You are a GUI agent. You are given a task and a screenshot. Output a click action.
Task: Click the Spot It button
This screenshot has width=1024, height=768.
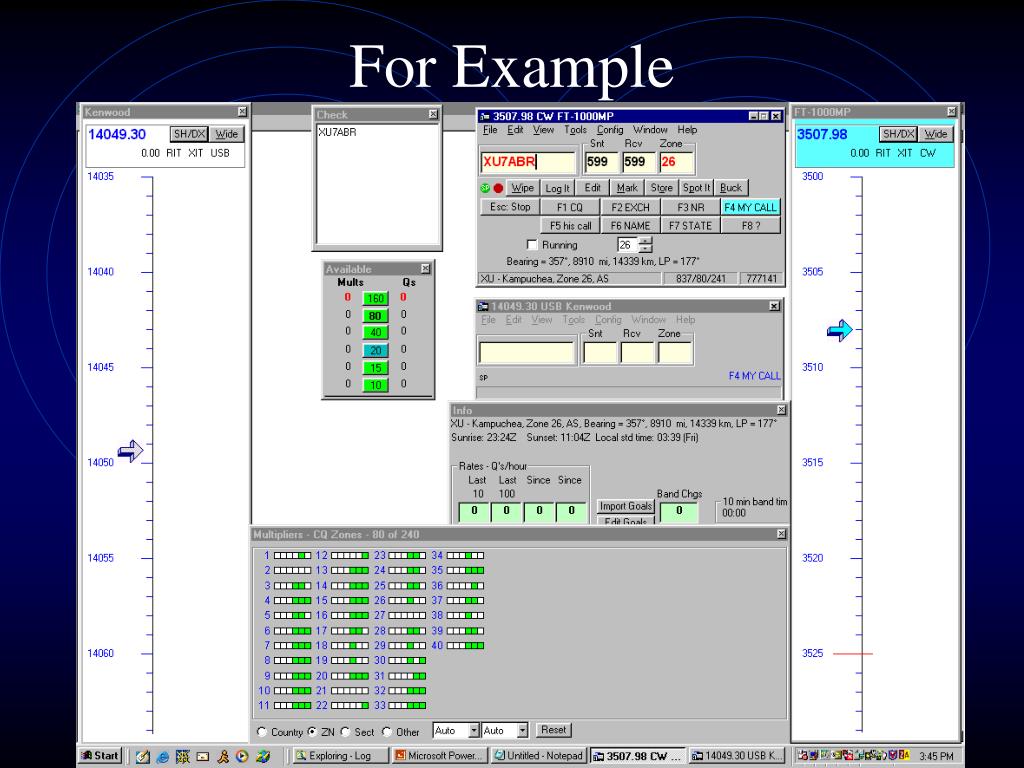point(696,188)
